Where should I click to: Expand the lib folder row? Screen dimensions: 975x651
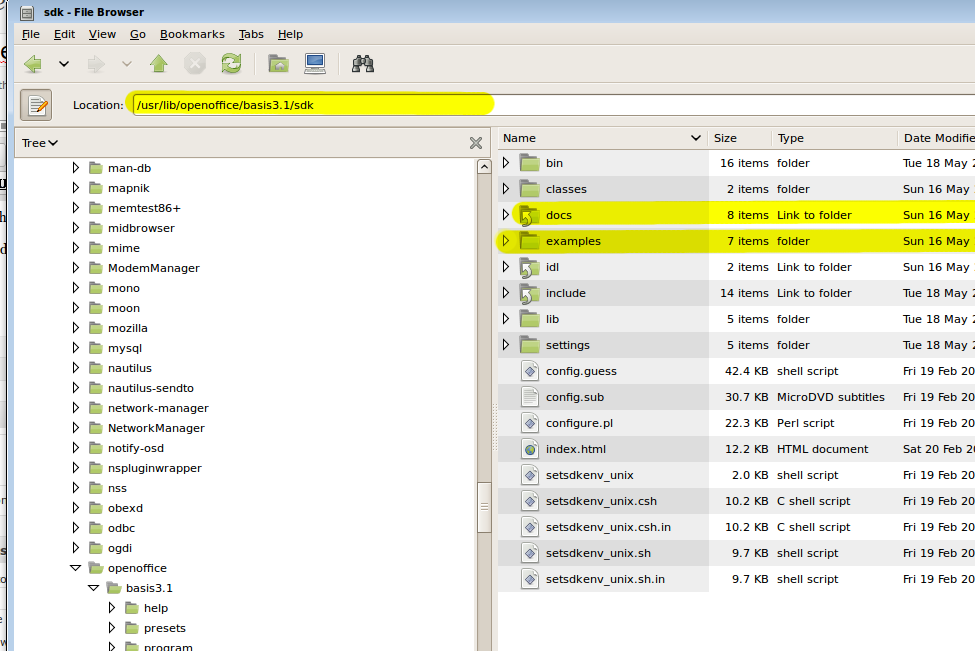tap(506, 319)
